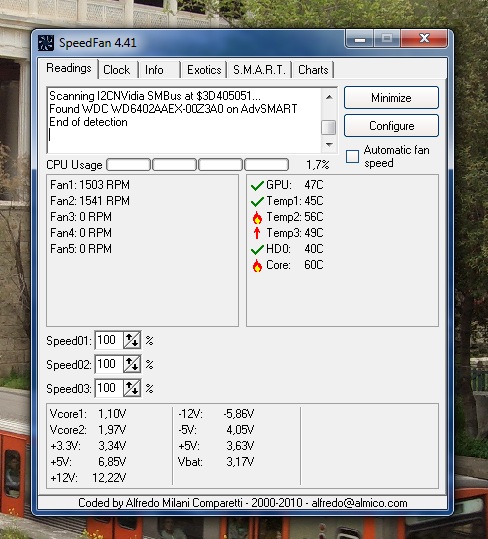488x539 pixels.
Task: Click the Speed01 spinner arrows
Action: click(132, 340)
